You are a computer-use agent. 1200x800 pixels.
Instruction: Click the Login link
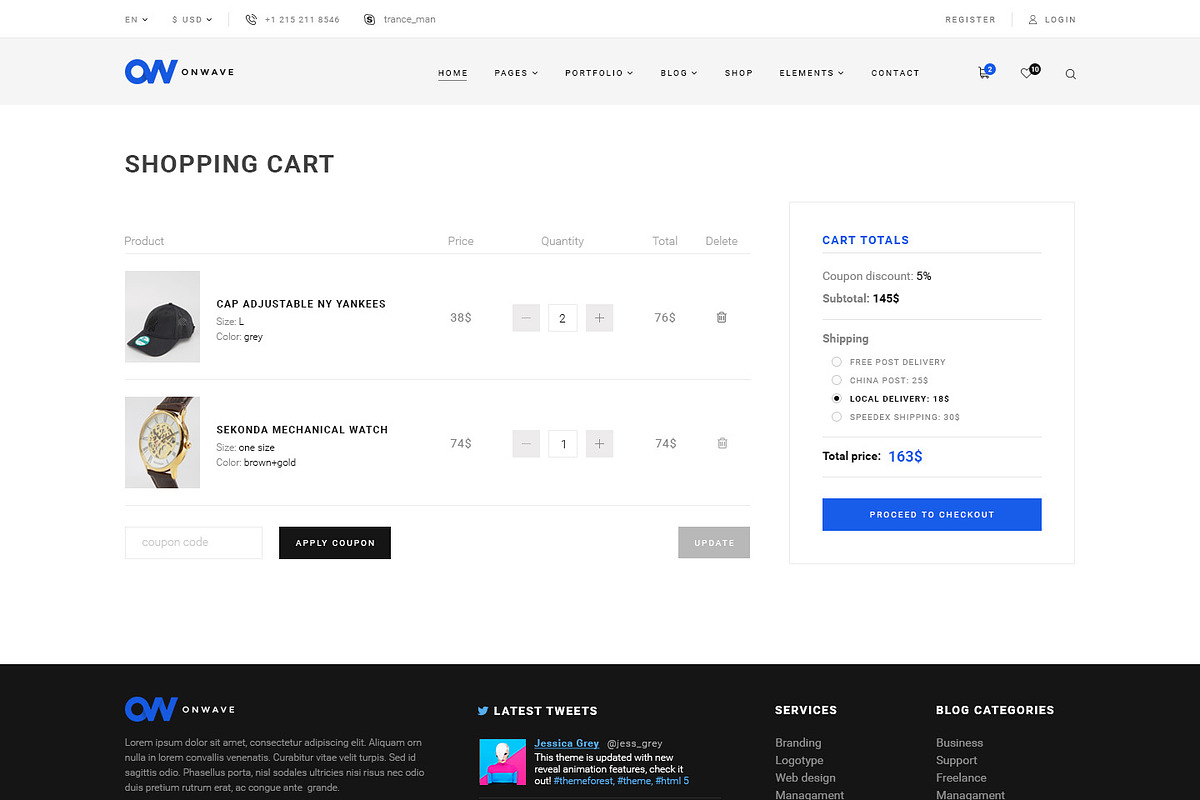(x=1060, y=19)
